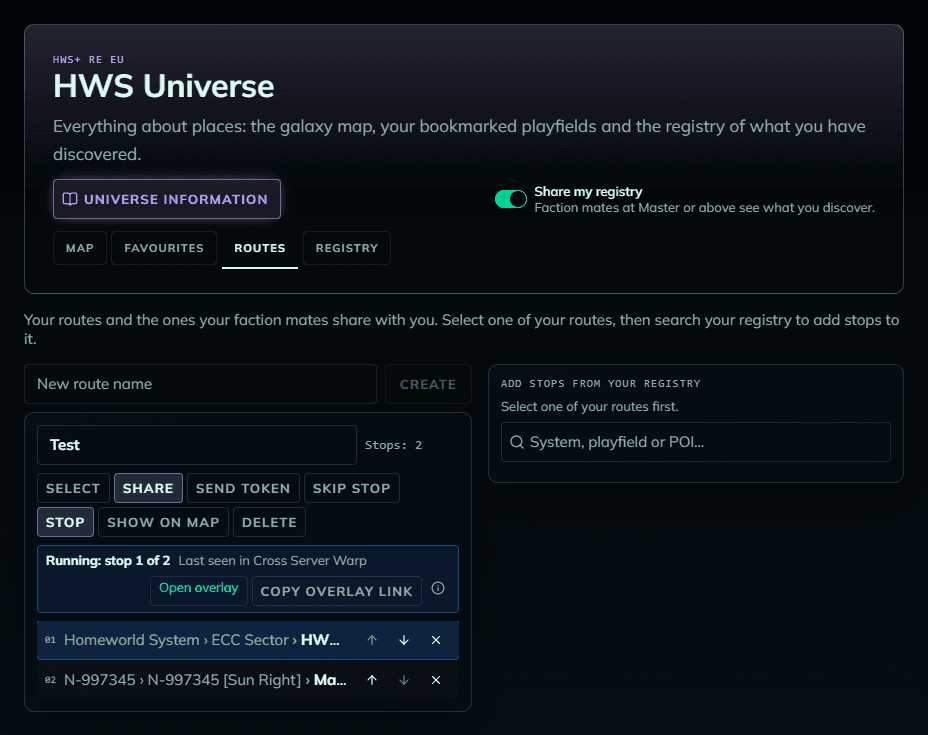Focus the New route name field

pyautogui.click(x=200, y=384)
